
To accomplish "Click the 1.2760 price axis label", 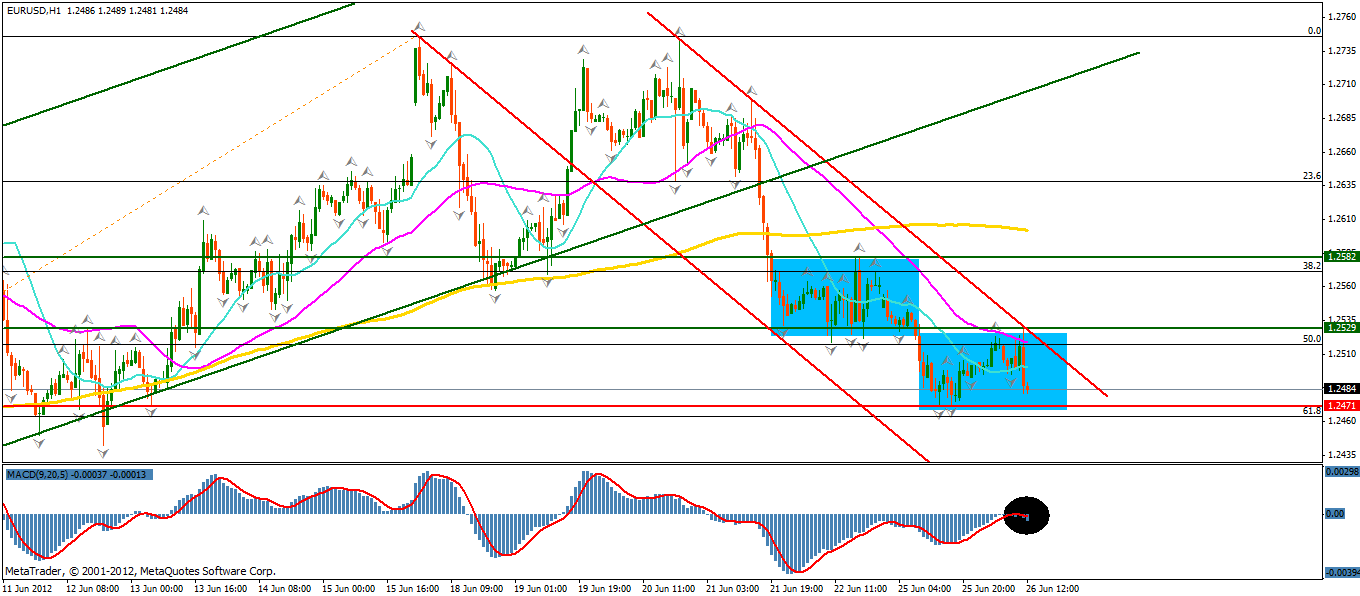I will pyautogui.click(x=1341, y=17).
